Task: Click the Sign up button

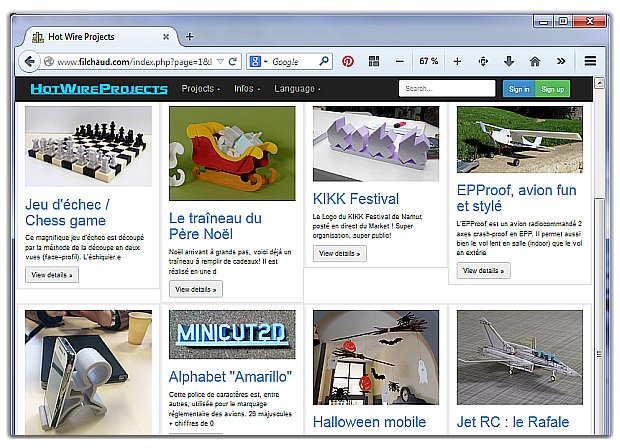Action: click(x=552, y=89)
